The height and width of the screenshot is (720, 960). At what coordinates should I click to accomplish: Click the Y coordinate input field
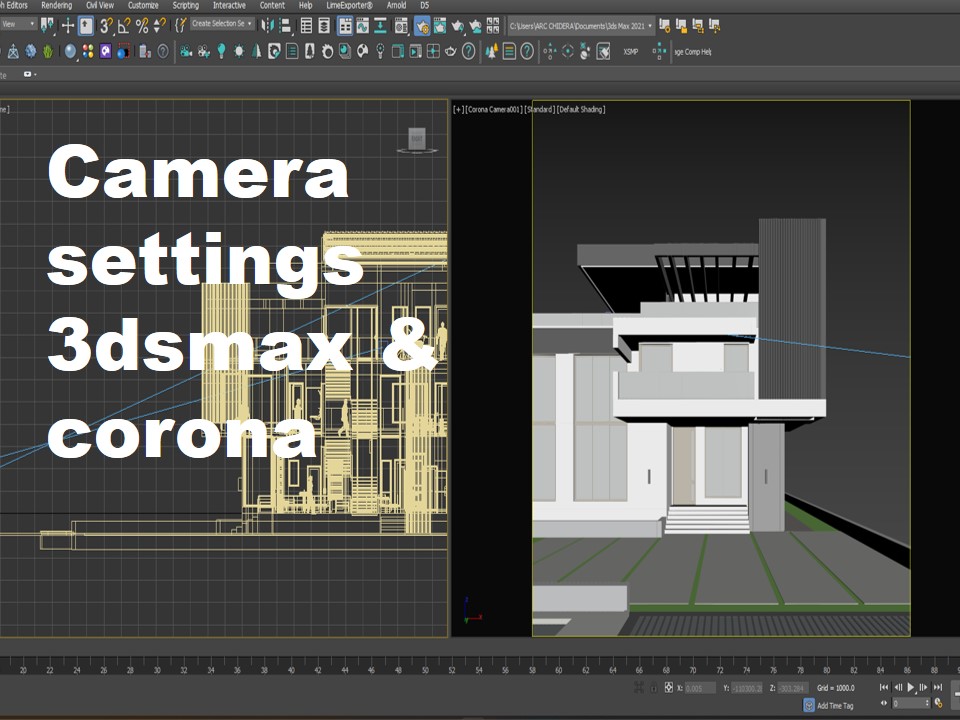(746, 688)
